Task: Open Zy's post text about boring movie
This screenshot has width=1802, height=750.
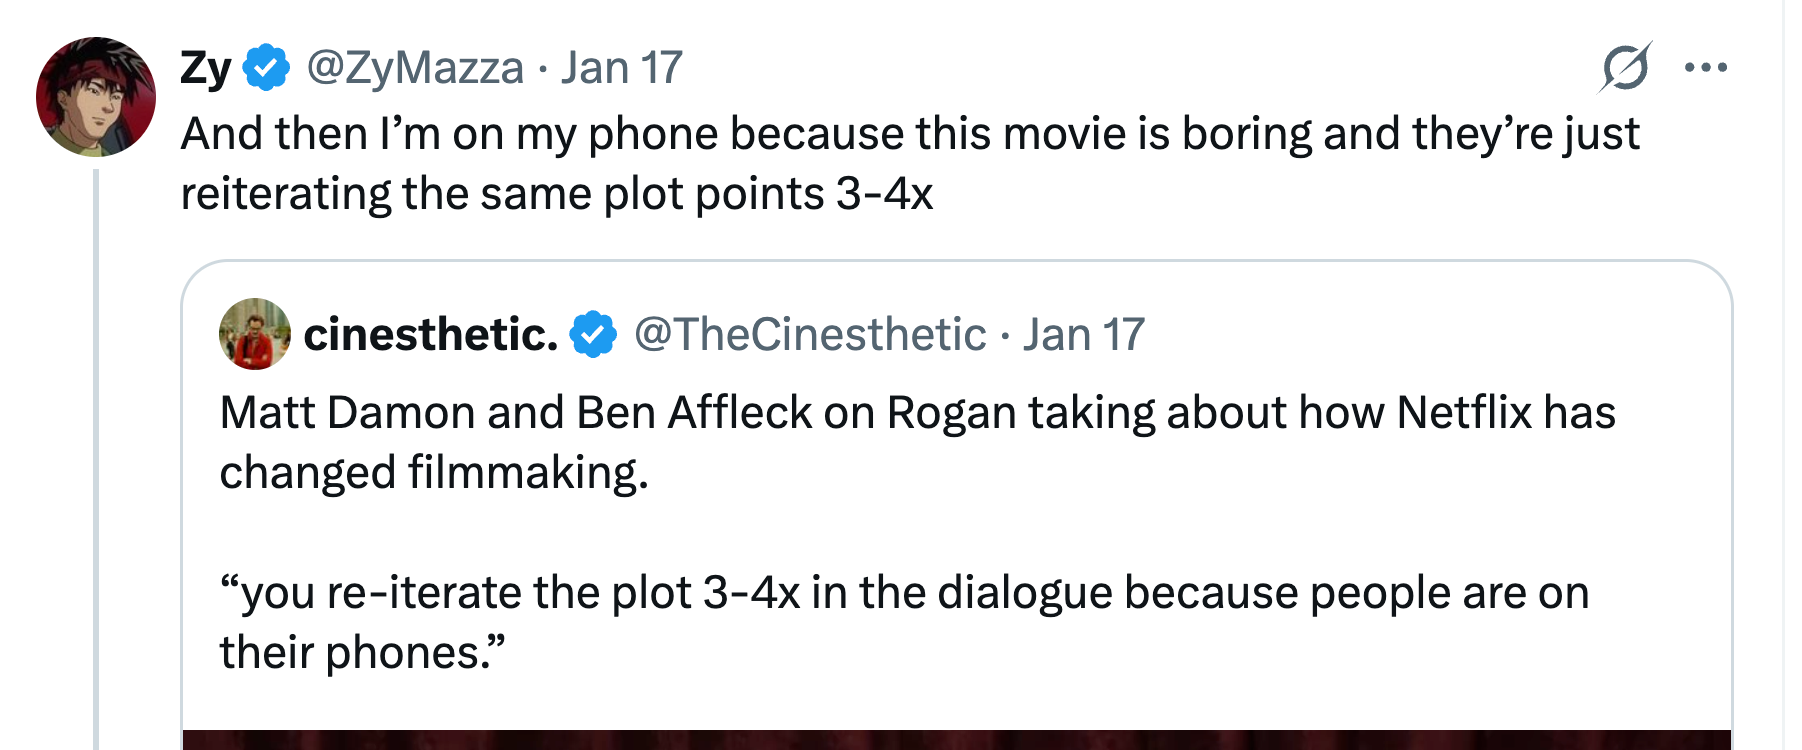Action: click(910, 163)
